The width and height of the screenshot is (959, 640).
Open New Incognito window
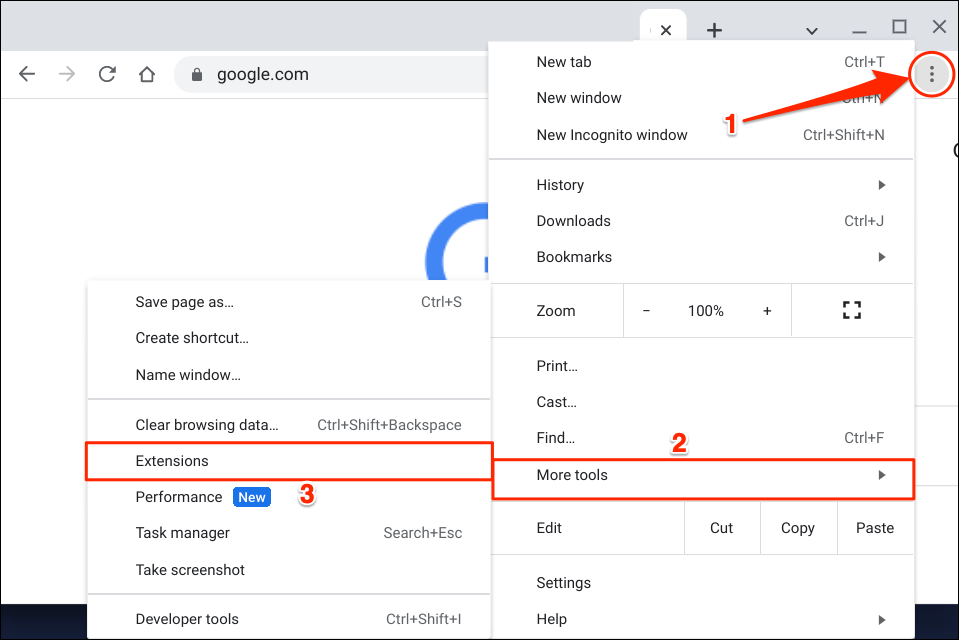612,135
